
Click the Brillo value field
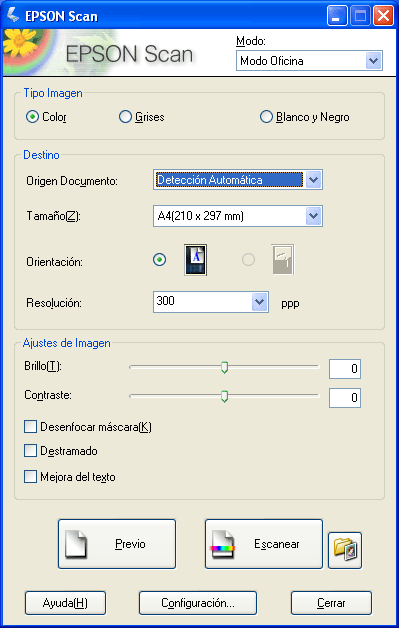click(x=345, y=369)
